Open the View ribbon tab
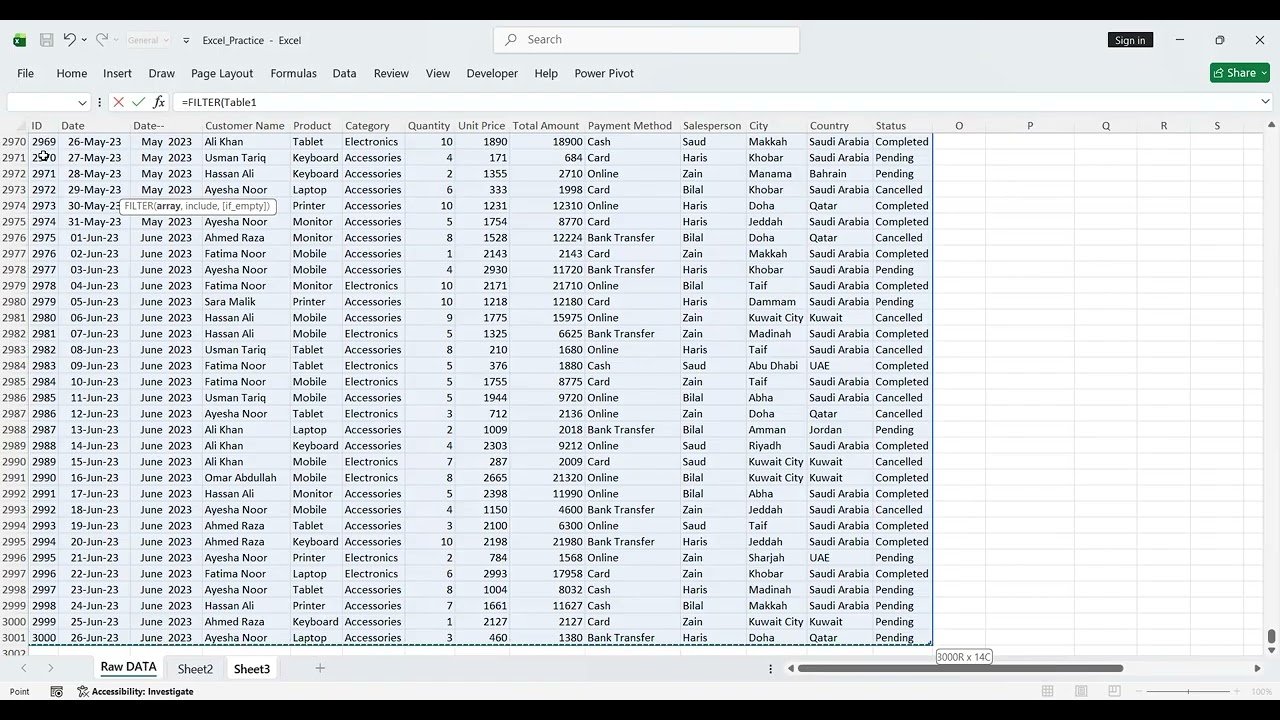 click(438, 73)
